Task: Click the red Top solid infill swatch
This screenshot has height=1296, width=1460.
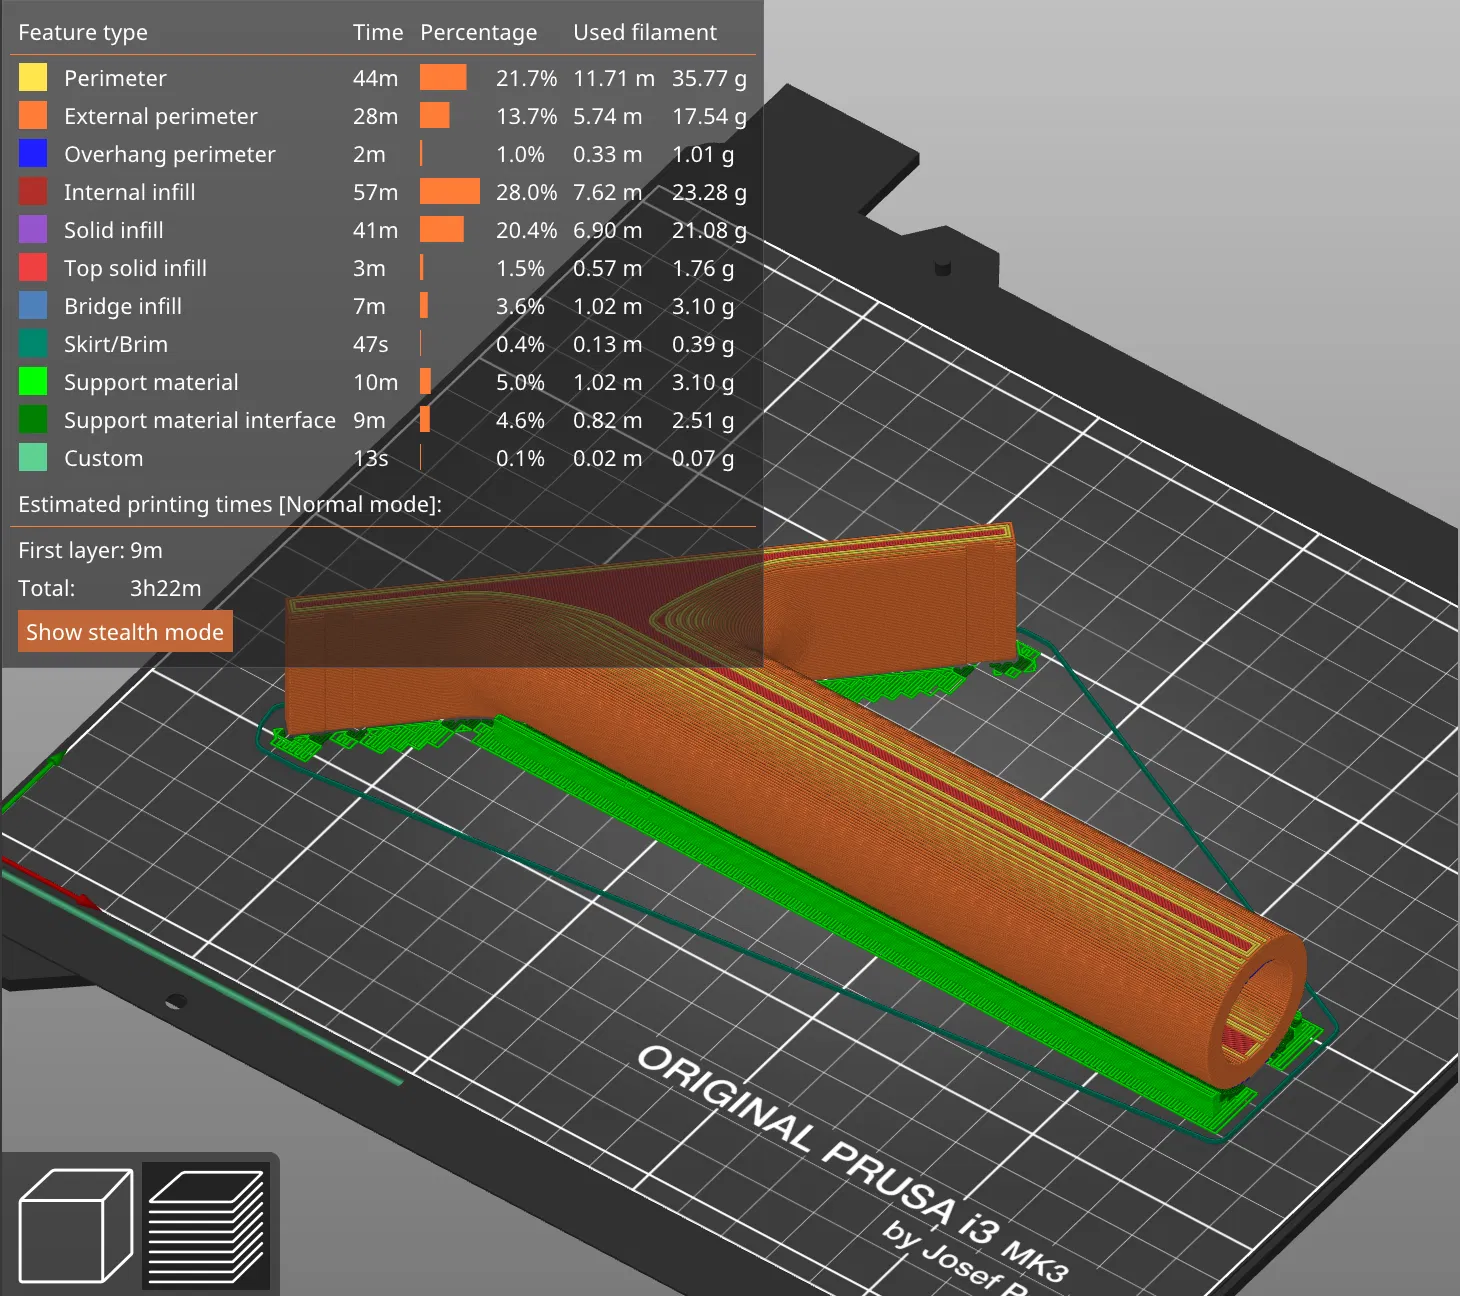Action: tap(33, 268)
